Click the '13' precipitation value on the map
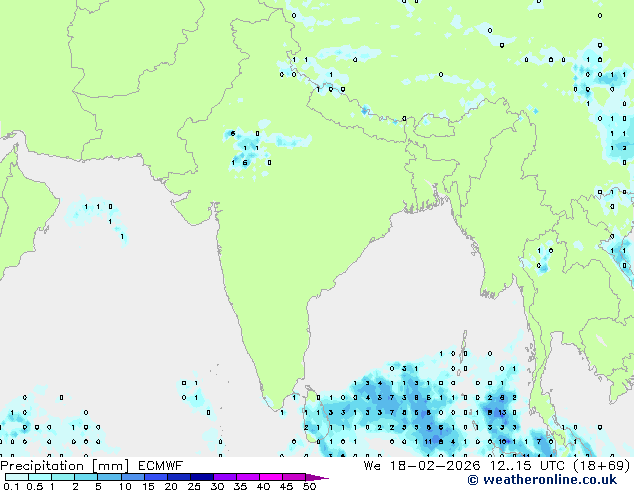 pyautogui.click(x=502, y=413)
